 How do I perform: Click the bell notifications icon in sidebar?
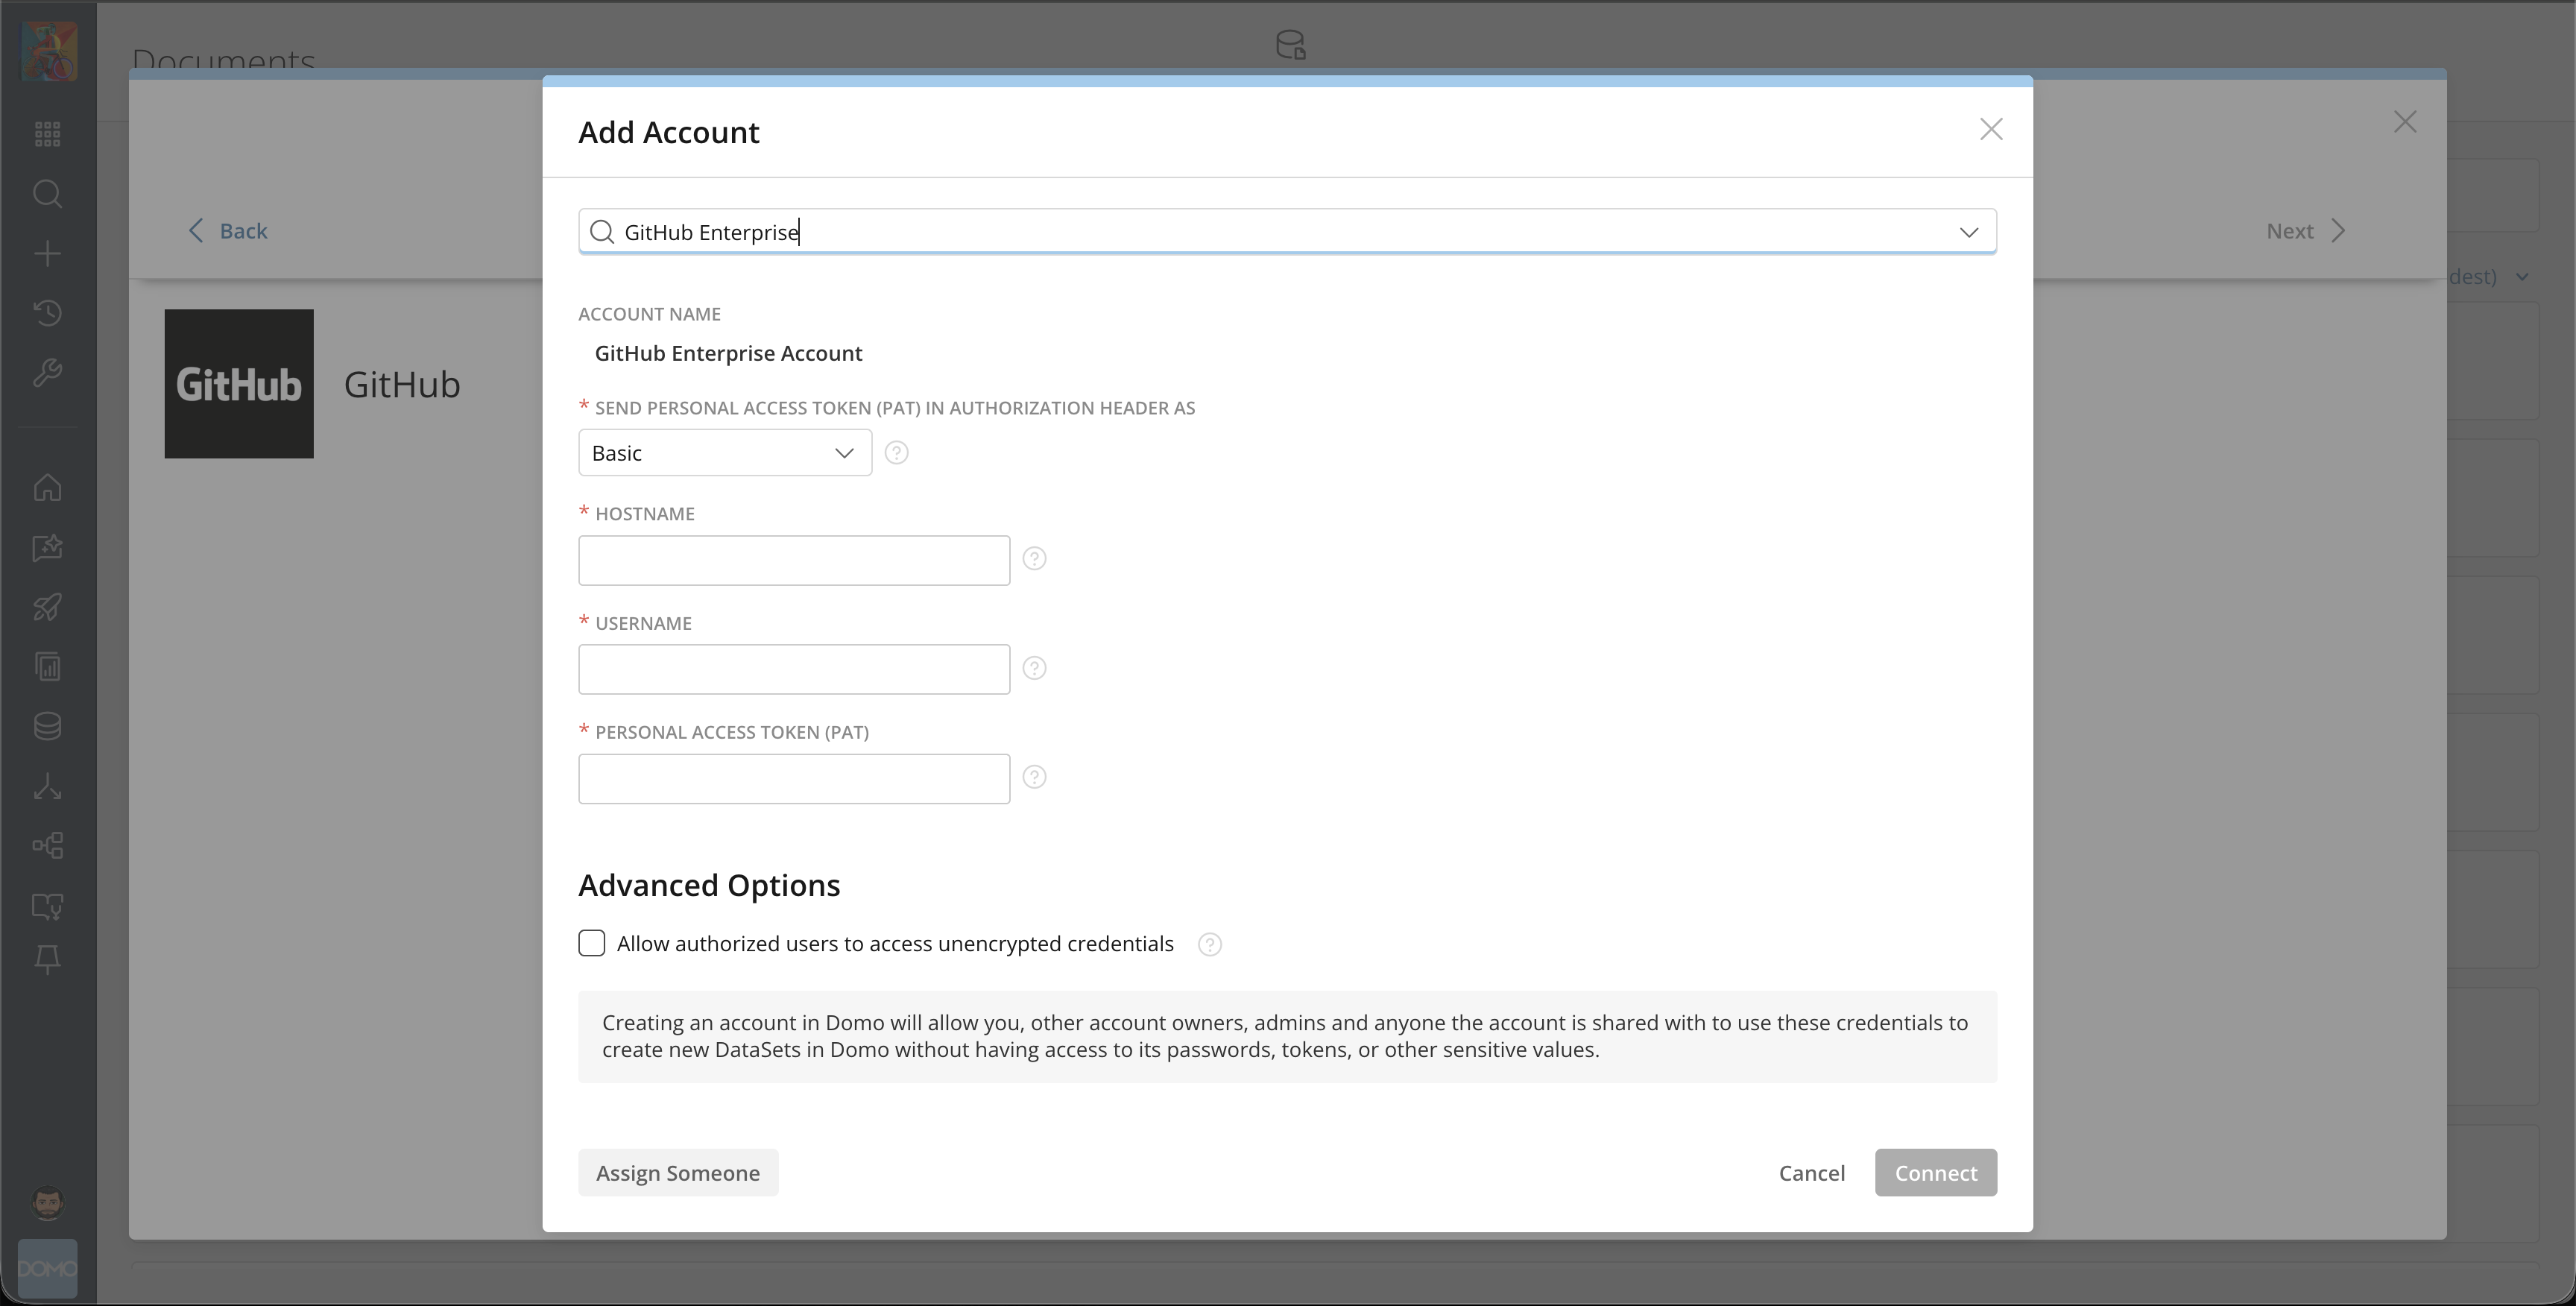point(48,959)
